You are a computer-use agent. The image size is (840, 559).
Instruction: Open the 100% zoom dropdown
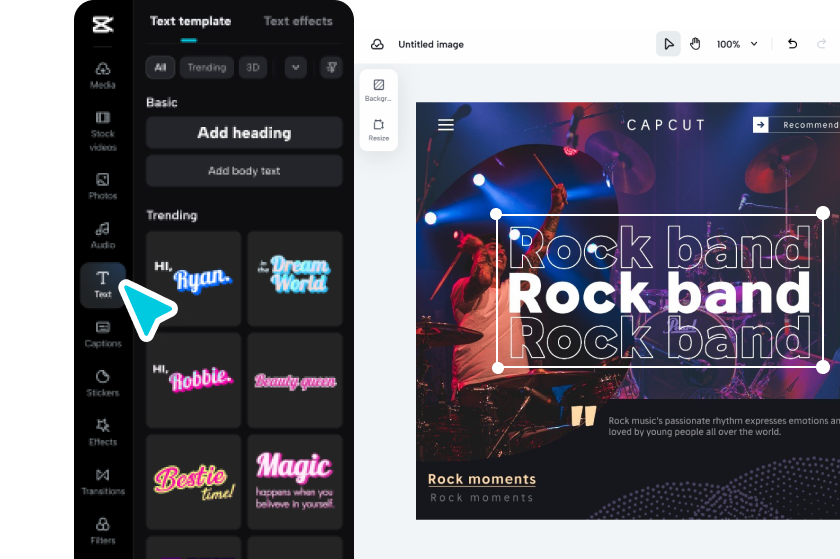[x=737, y=44]
